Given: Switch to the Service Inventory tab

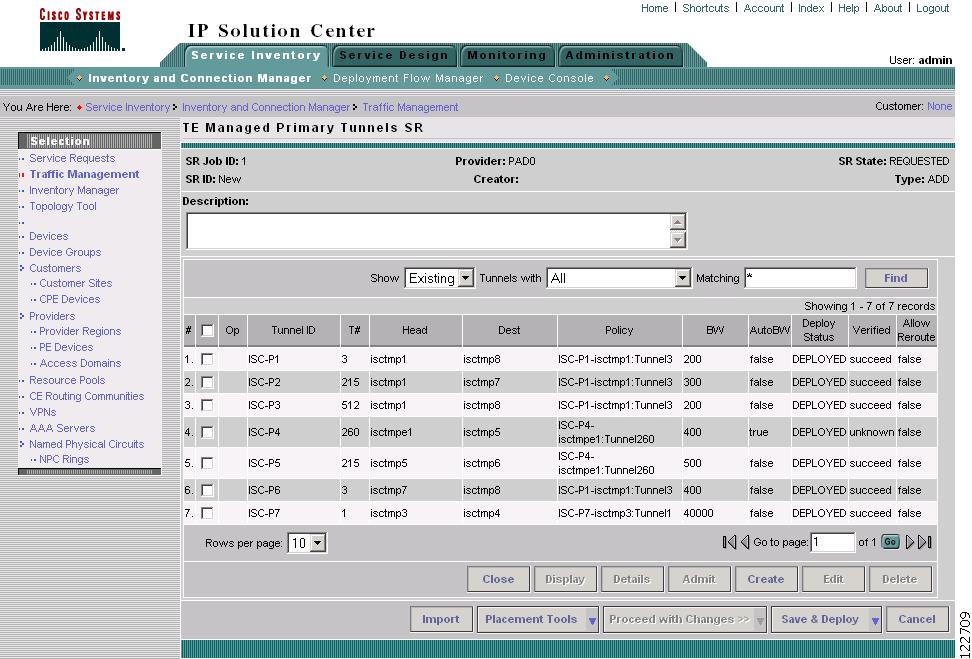Looking at the screenshot, I should (x=255, y=55).
